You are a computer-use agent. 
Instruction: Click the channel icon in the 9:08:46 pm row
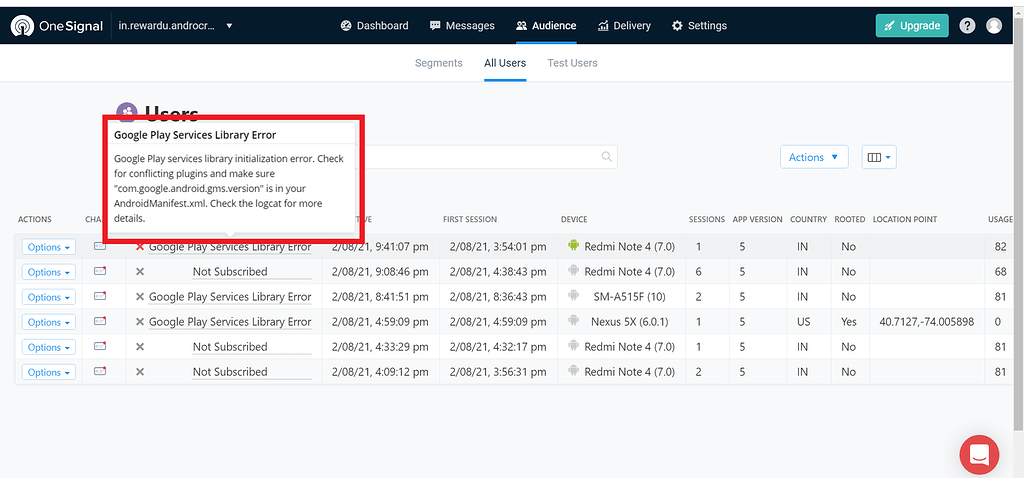[x=100, y=271]
